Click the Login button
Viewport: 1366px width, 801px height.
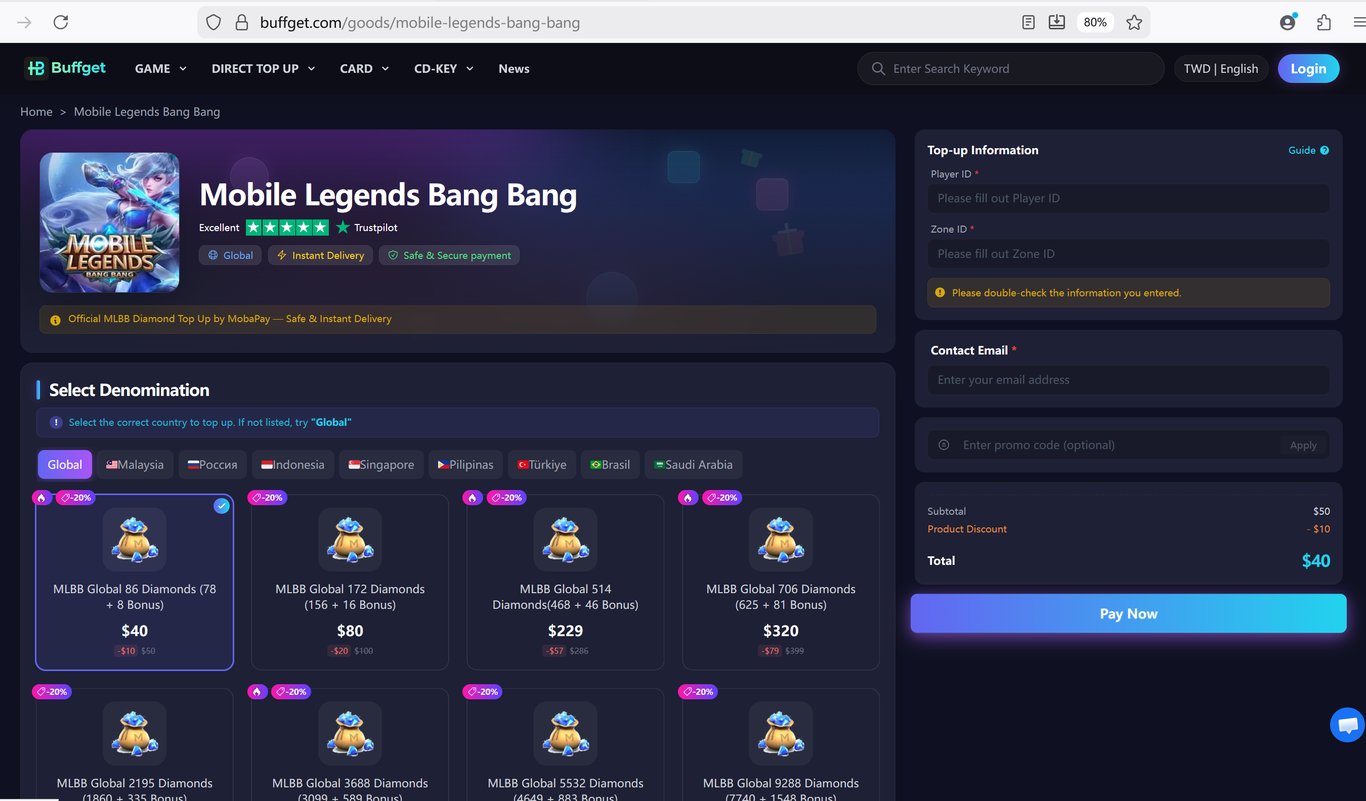pyautogui.click(x=1308, y=69)
